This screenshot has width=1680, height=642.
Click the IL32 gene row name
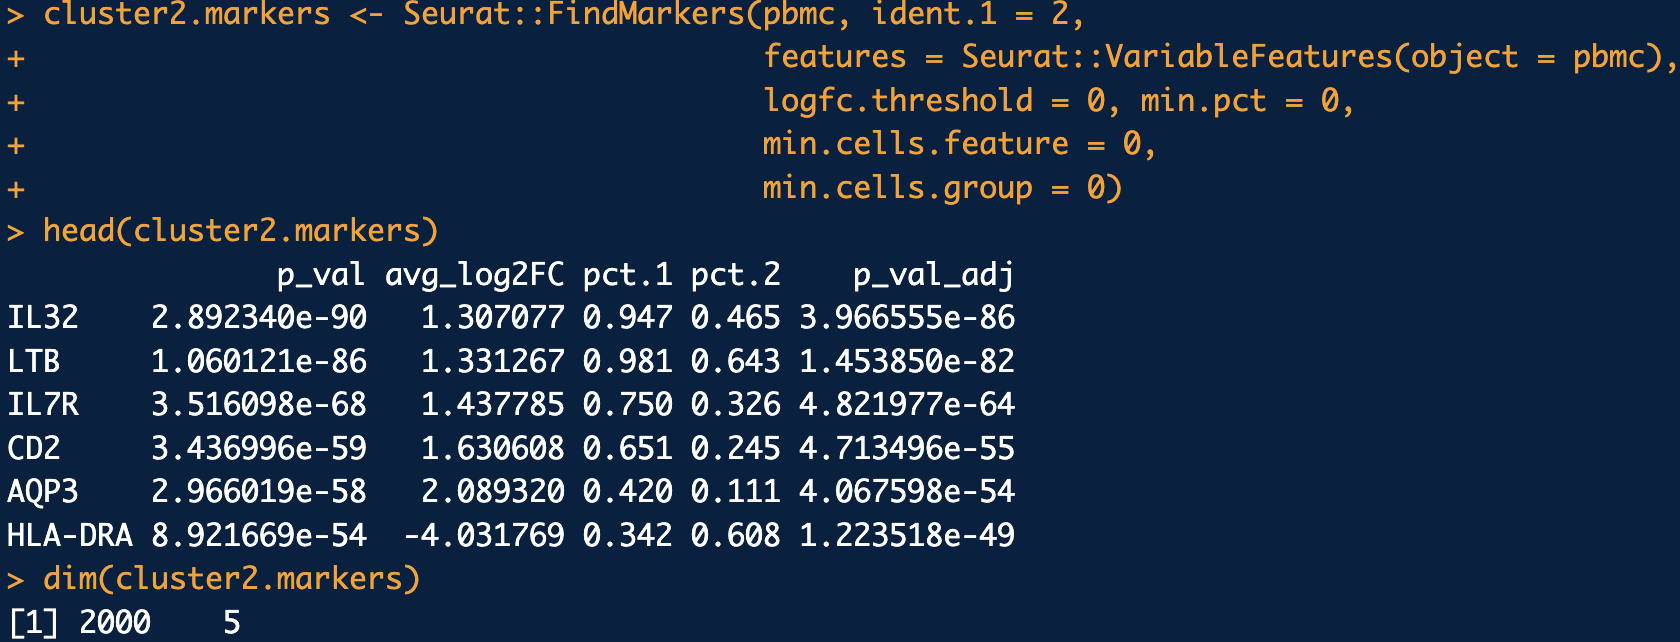tap(42, 318)
